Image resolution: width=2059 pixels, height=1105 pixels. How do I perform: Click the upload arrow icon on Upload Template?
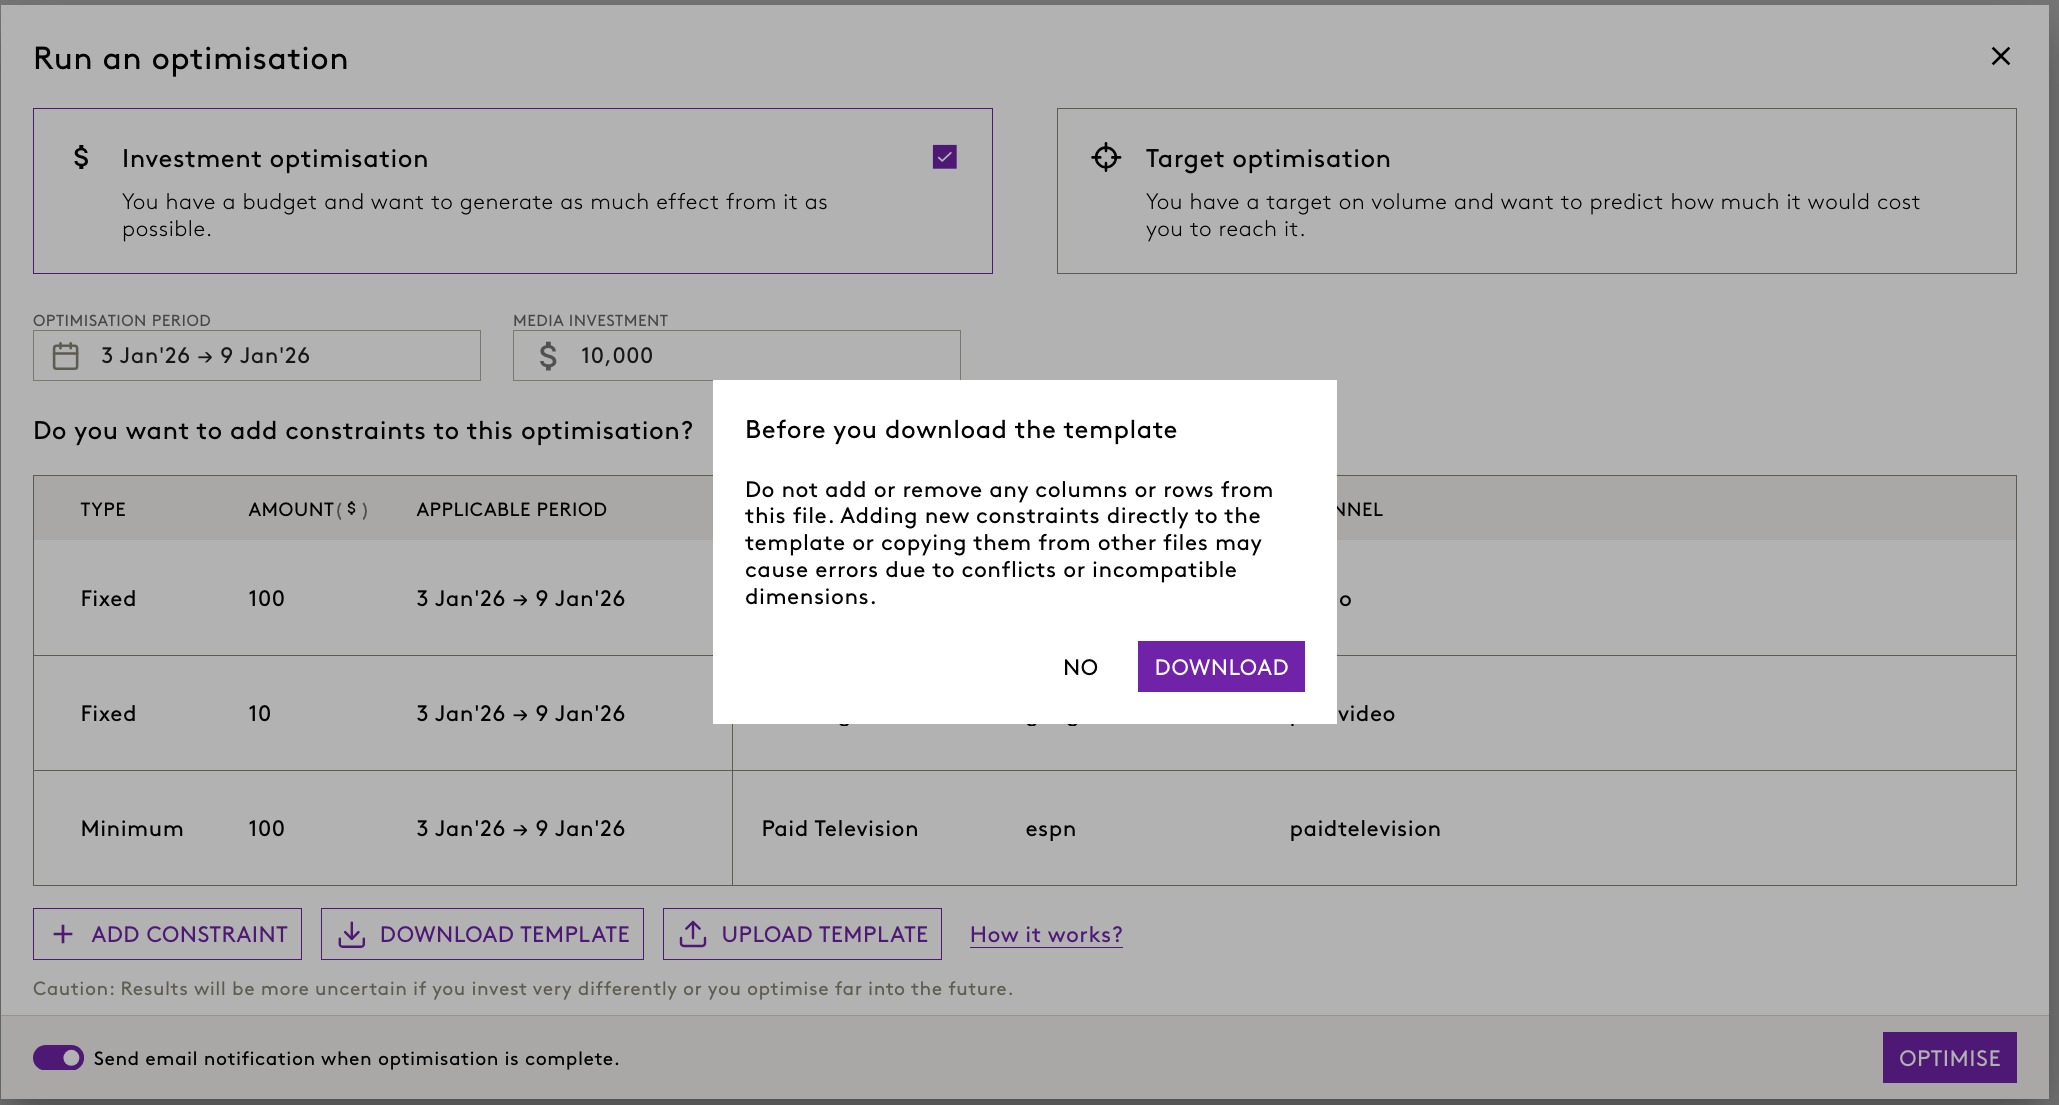point(692,934)
